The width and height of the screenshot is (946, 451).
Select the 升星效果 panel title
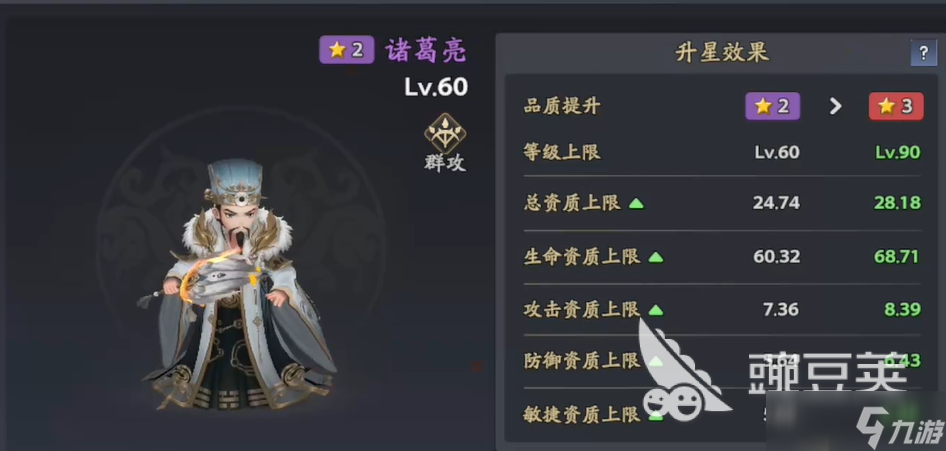(722, 53)
